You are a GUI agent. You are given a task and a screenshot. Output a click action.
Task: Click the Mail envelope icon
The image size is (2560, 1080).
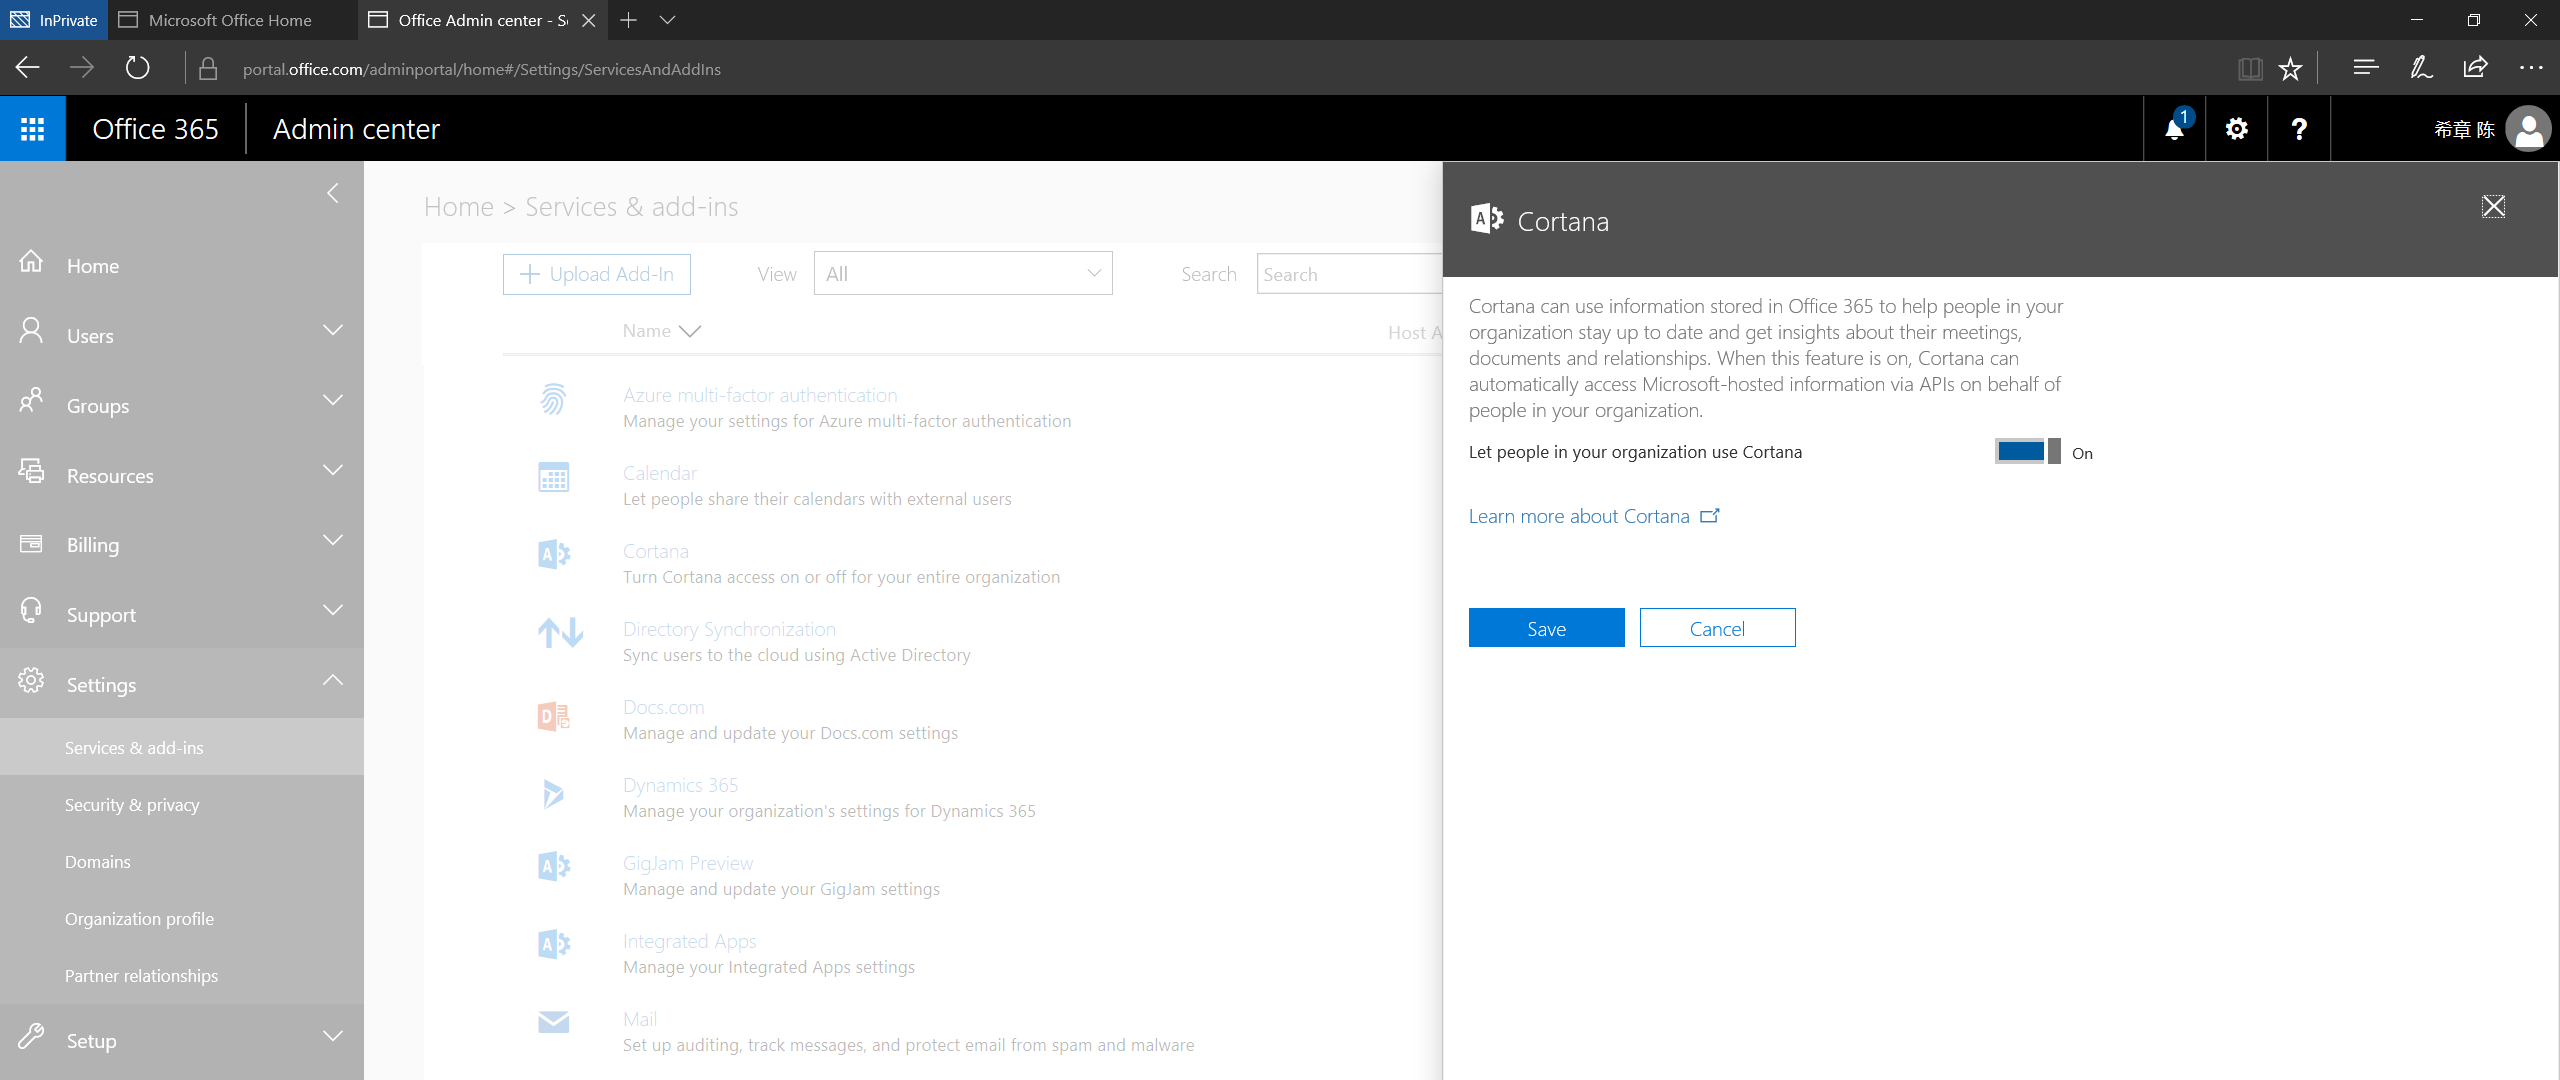554,1022
